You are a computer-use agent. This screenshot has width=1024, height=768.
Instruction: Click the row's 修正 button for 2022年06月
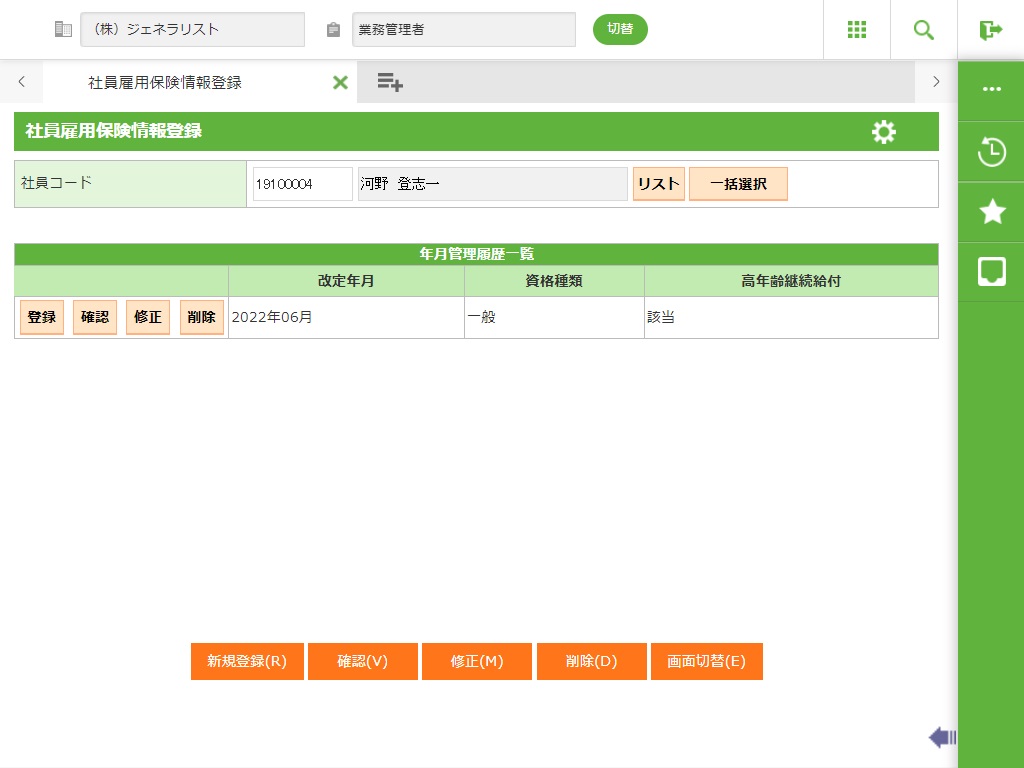tap(148, 317)
